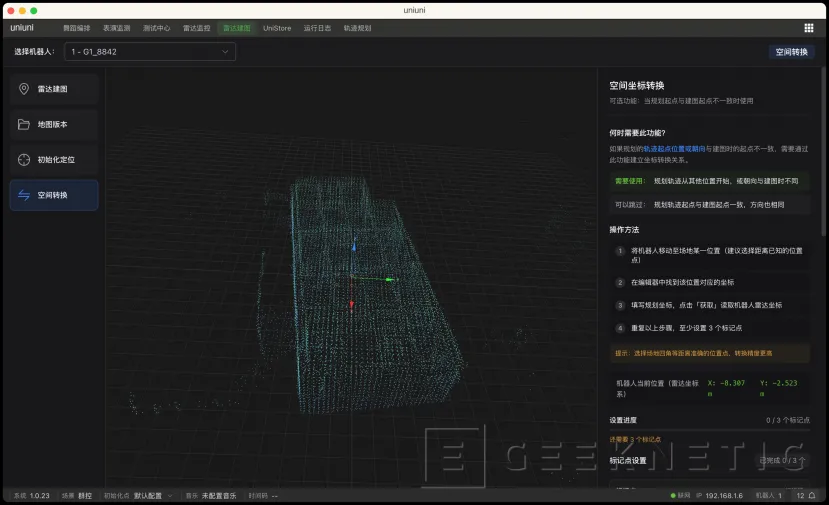Click the right panel vertical scrollbar
Image resolution: width=829 pixels, height=505 pixels.
coord(823,153)
